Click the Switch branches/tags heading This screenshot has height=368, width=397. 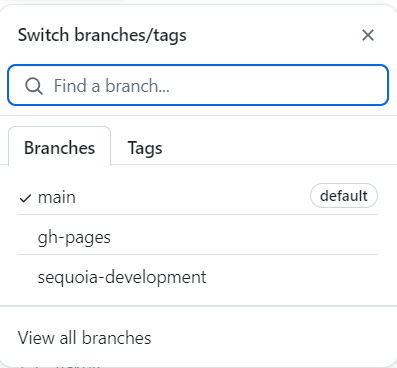click(102, 35)
